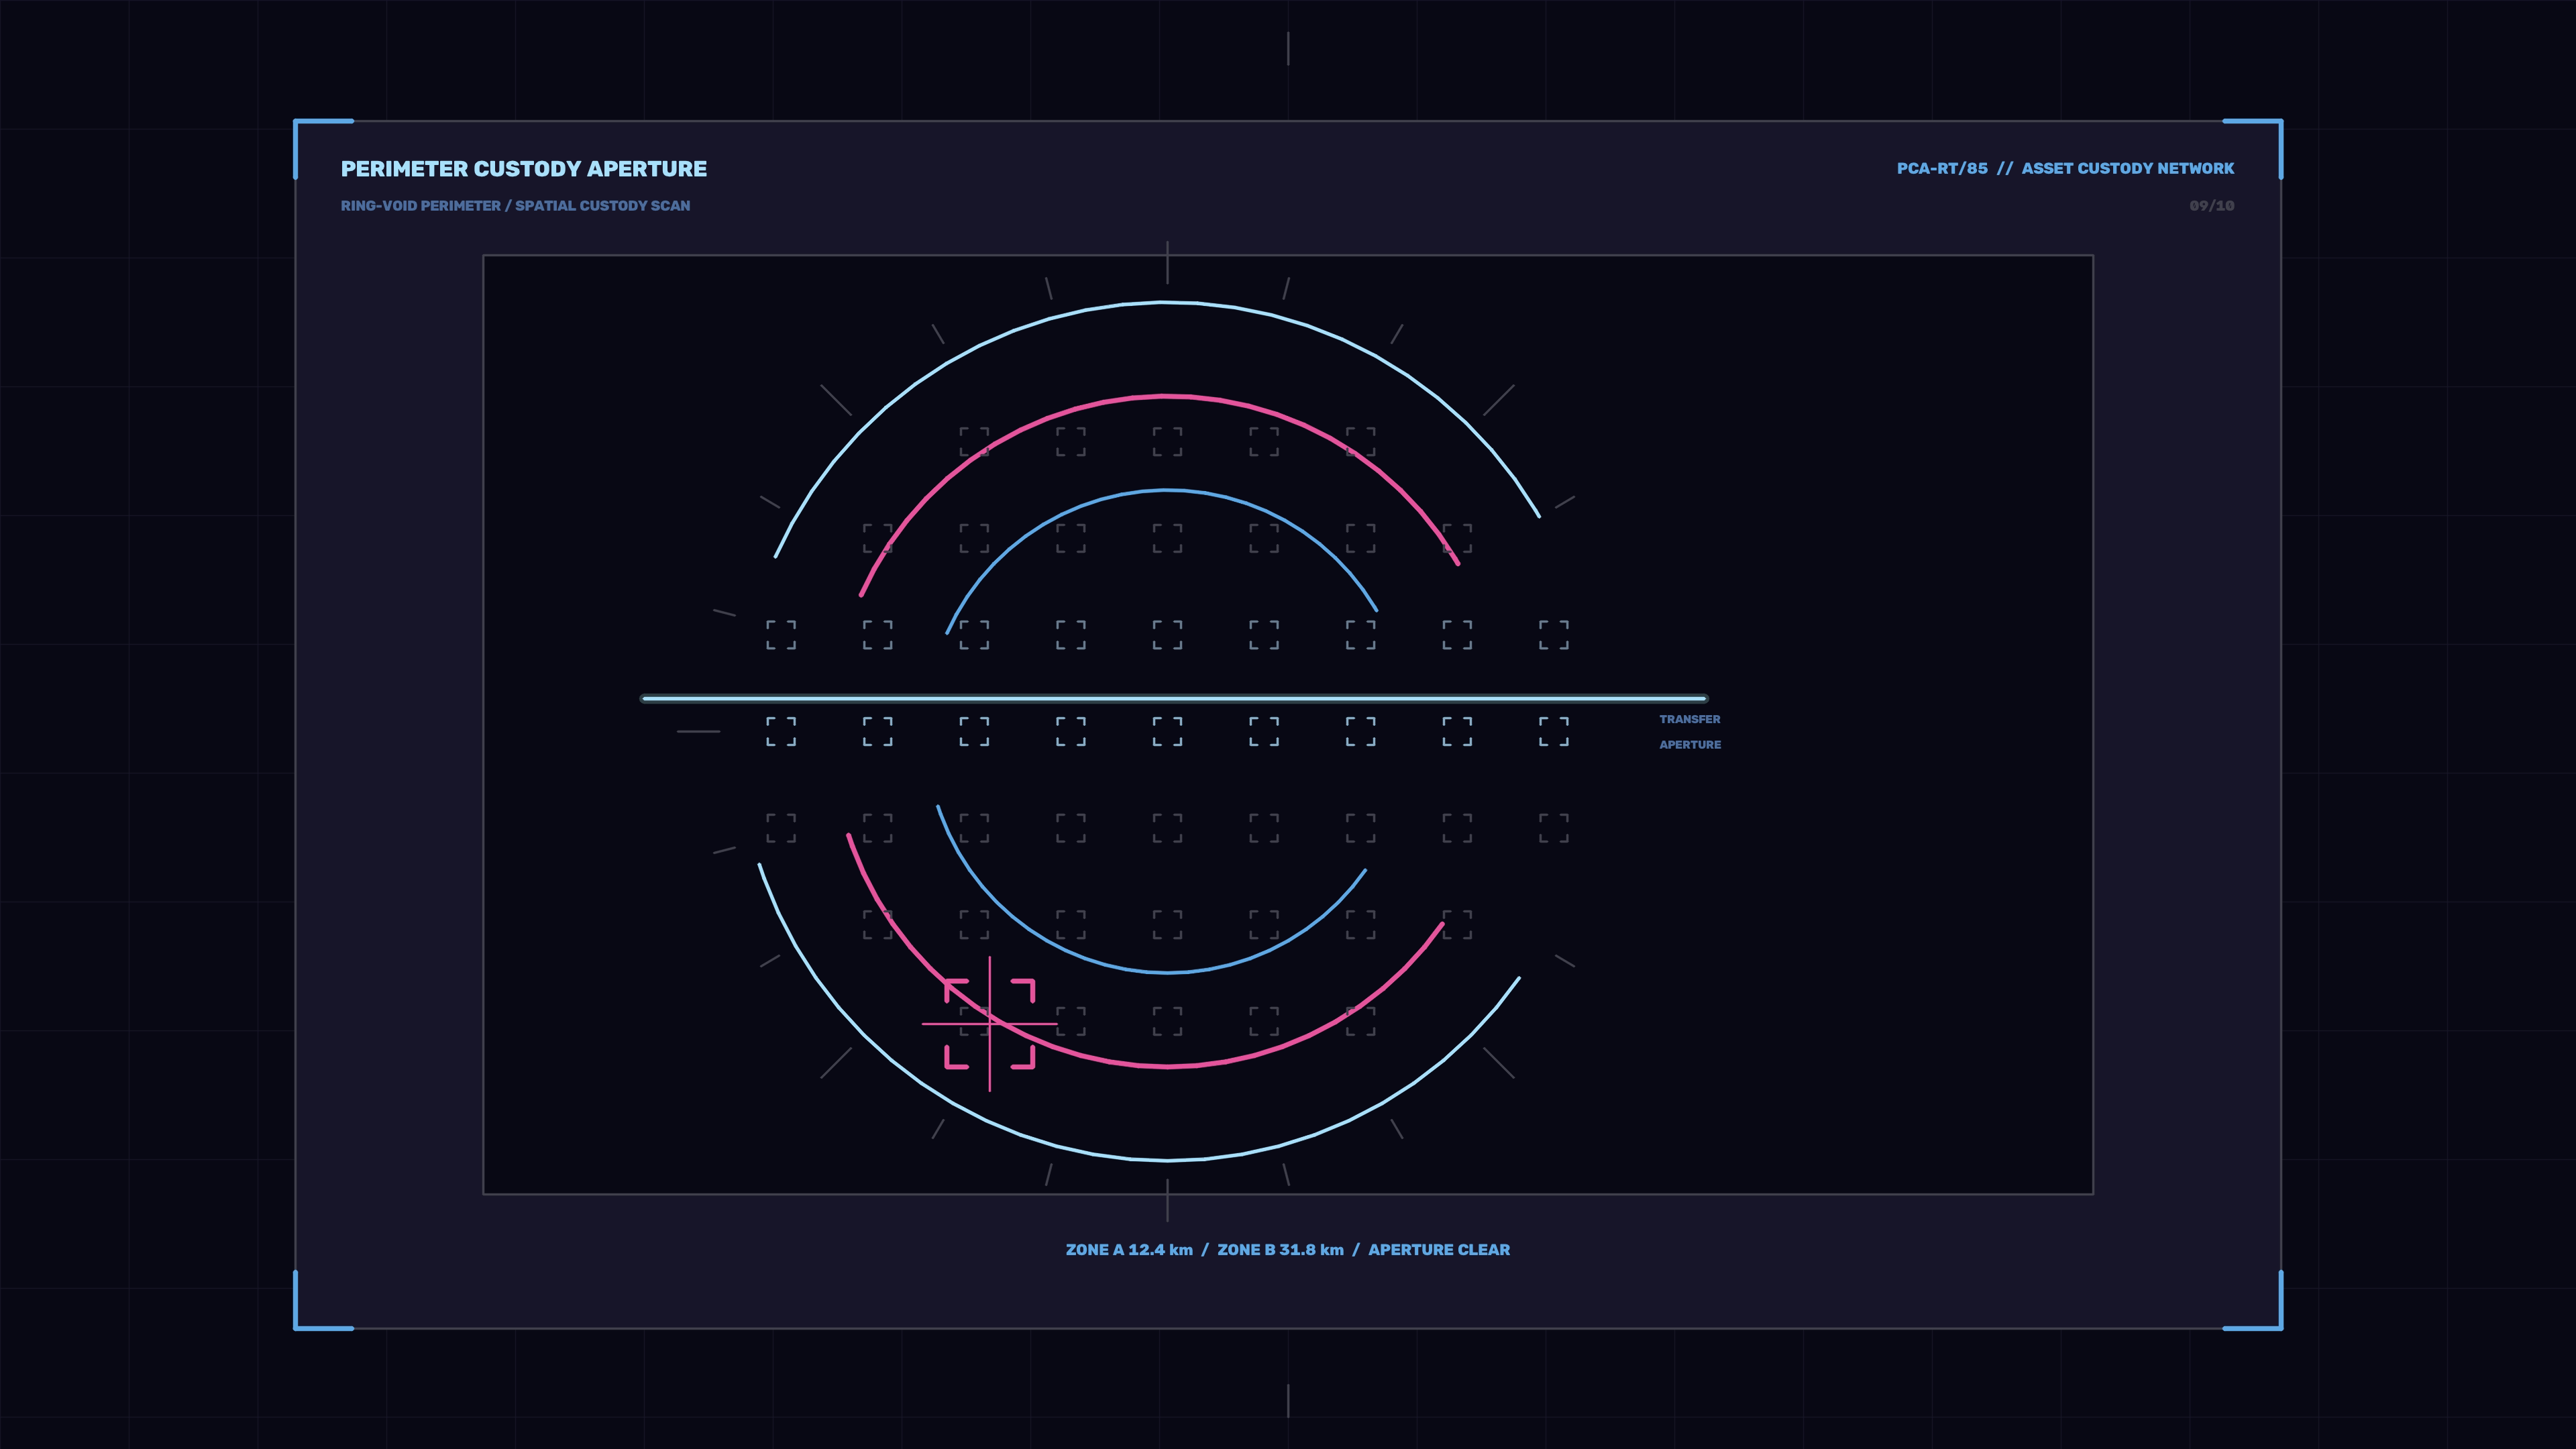The height and width of the screenshot is (1449, 2576).
Task: Click the 'APERTURE CLEAR' status text
Action: [x=1439, y=1250]
